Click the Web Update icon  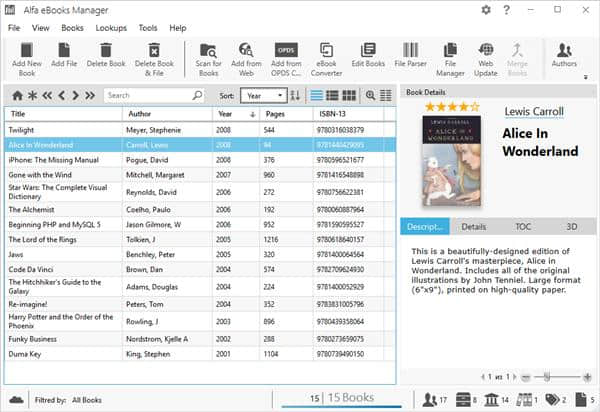tap(484, 51)
